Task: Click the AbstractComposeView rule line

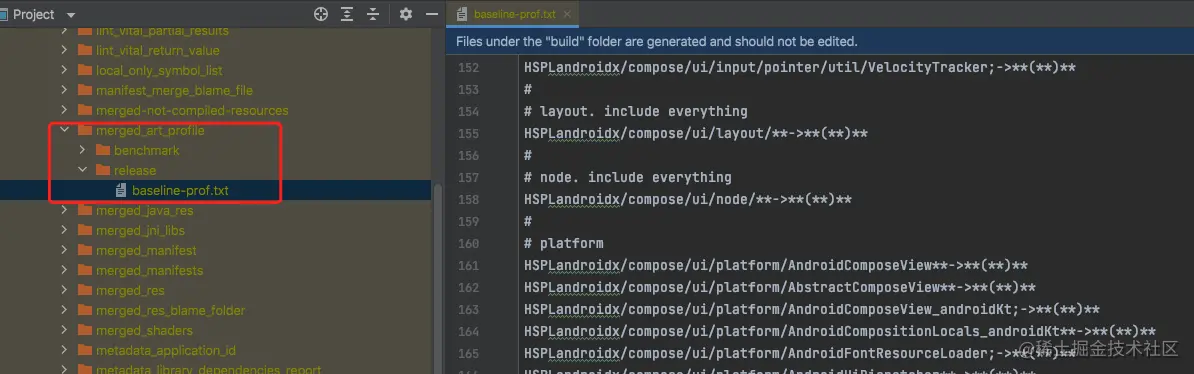Action: 780,288
